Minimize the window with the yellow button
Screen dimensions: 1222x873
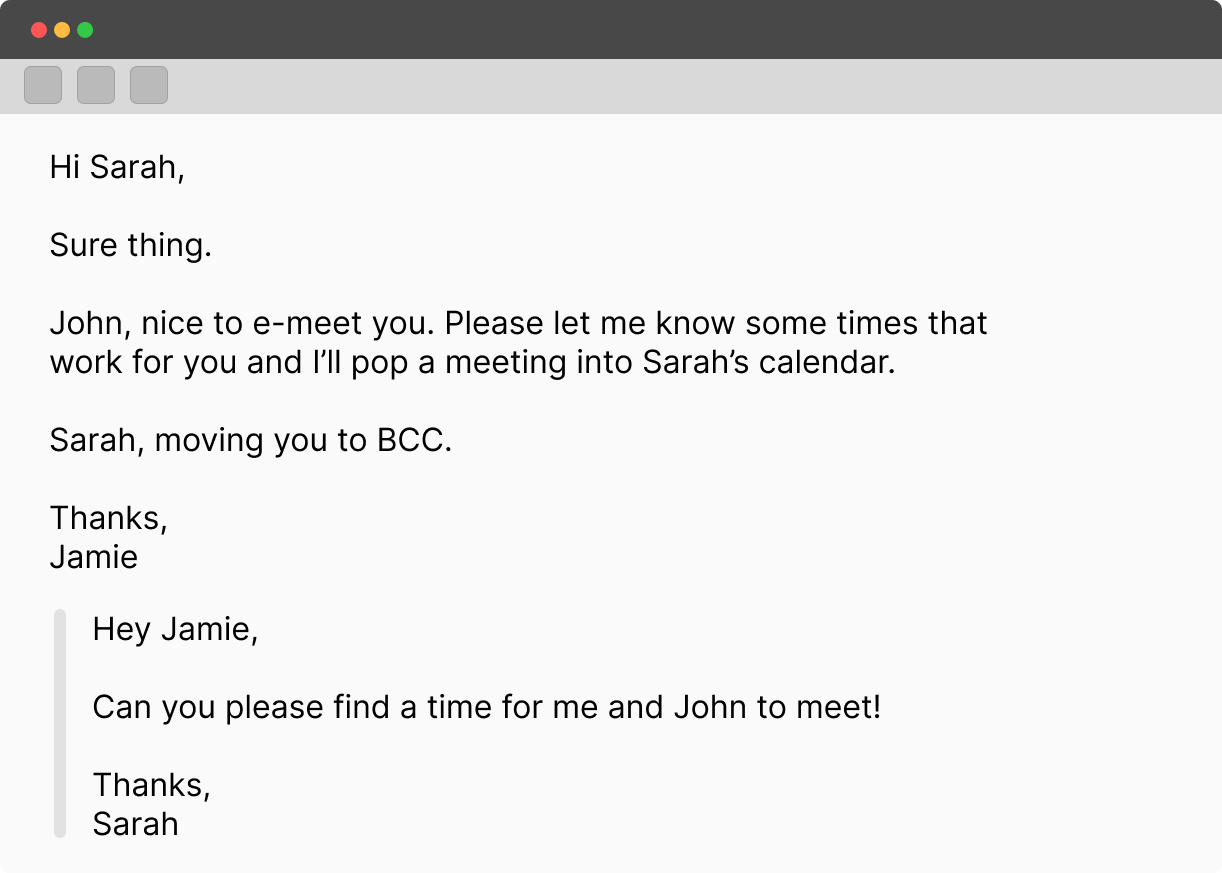click(62, 30)
